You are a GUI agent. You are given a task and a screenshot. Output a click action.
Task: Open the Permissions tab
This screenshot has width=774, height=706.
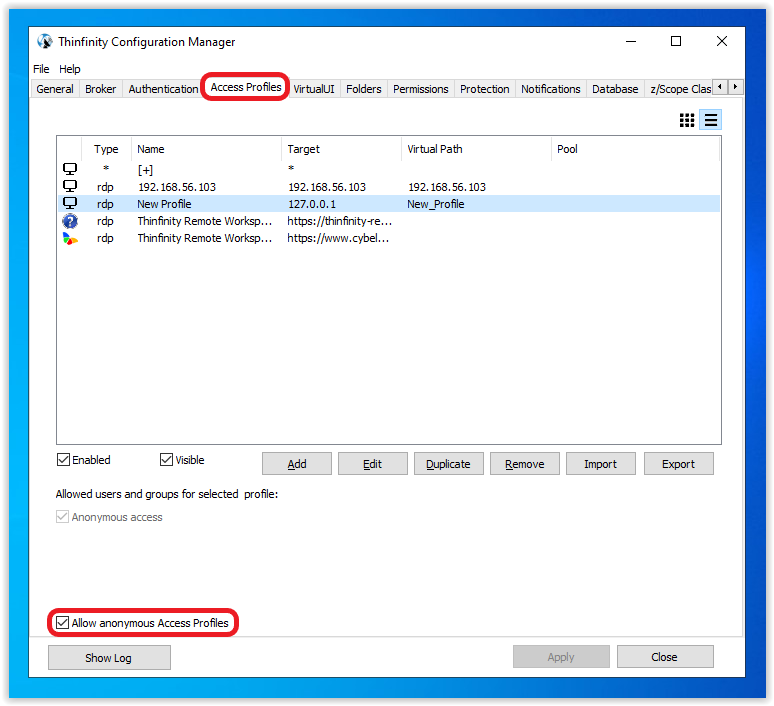(421, 89)
